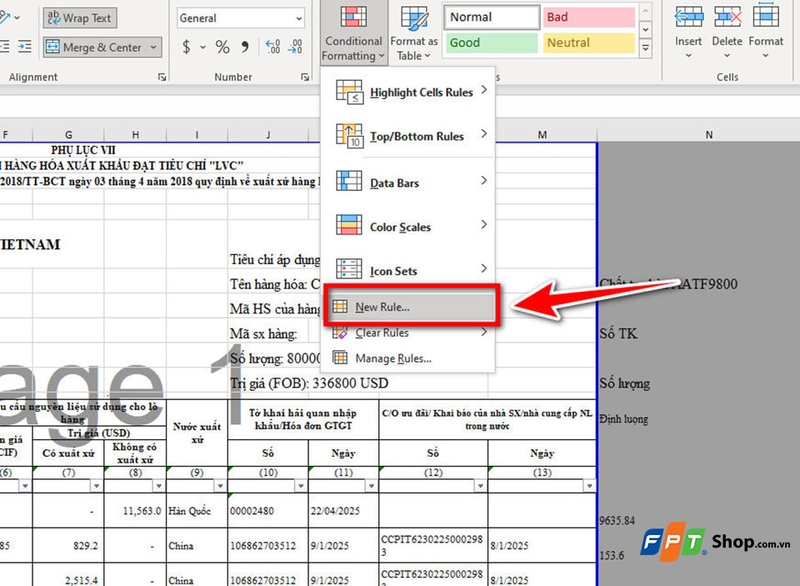
Task: Select column H header
Action: click(x=135, y=135)
